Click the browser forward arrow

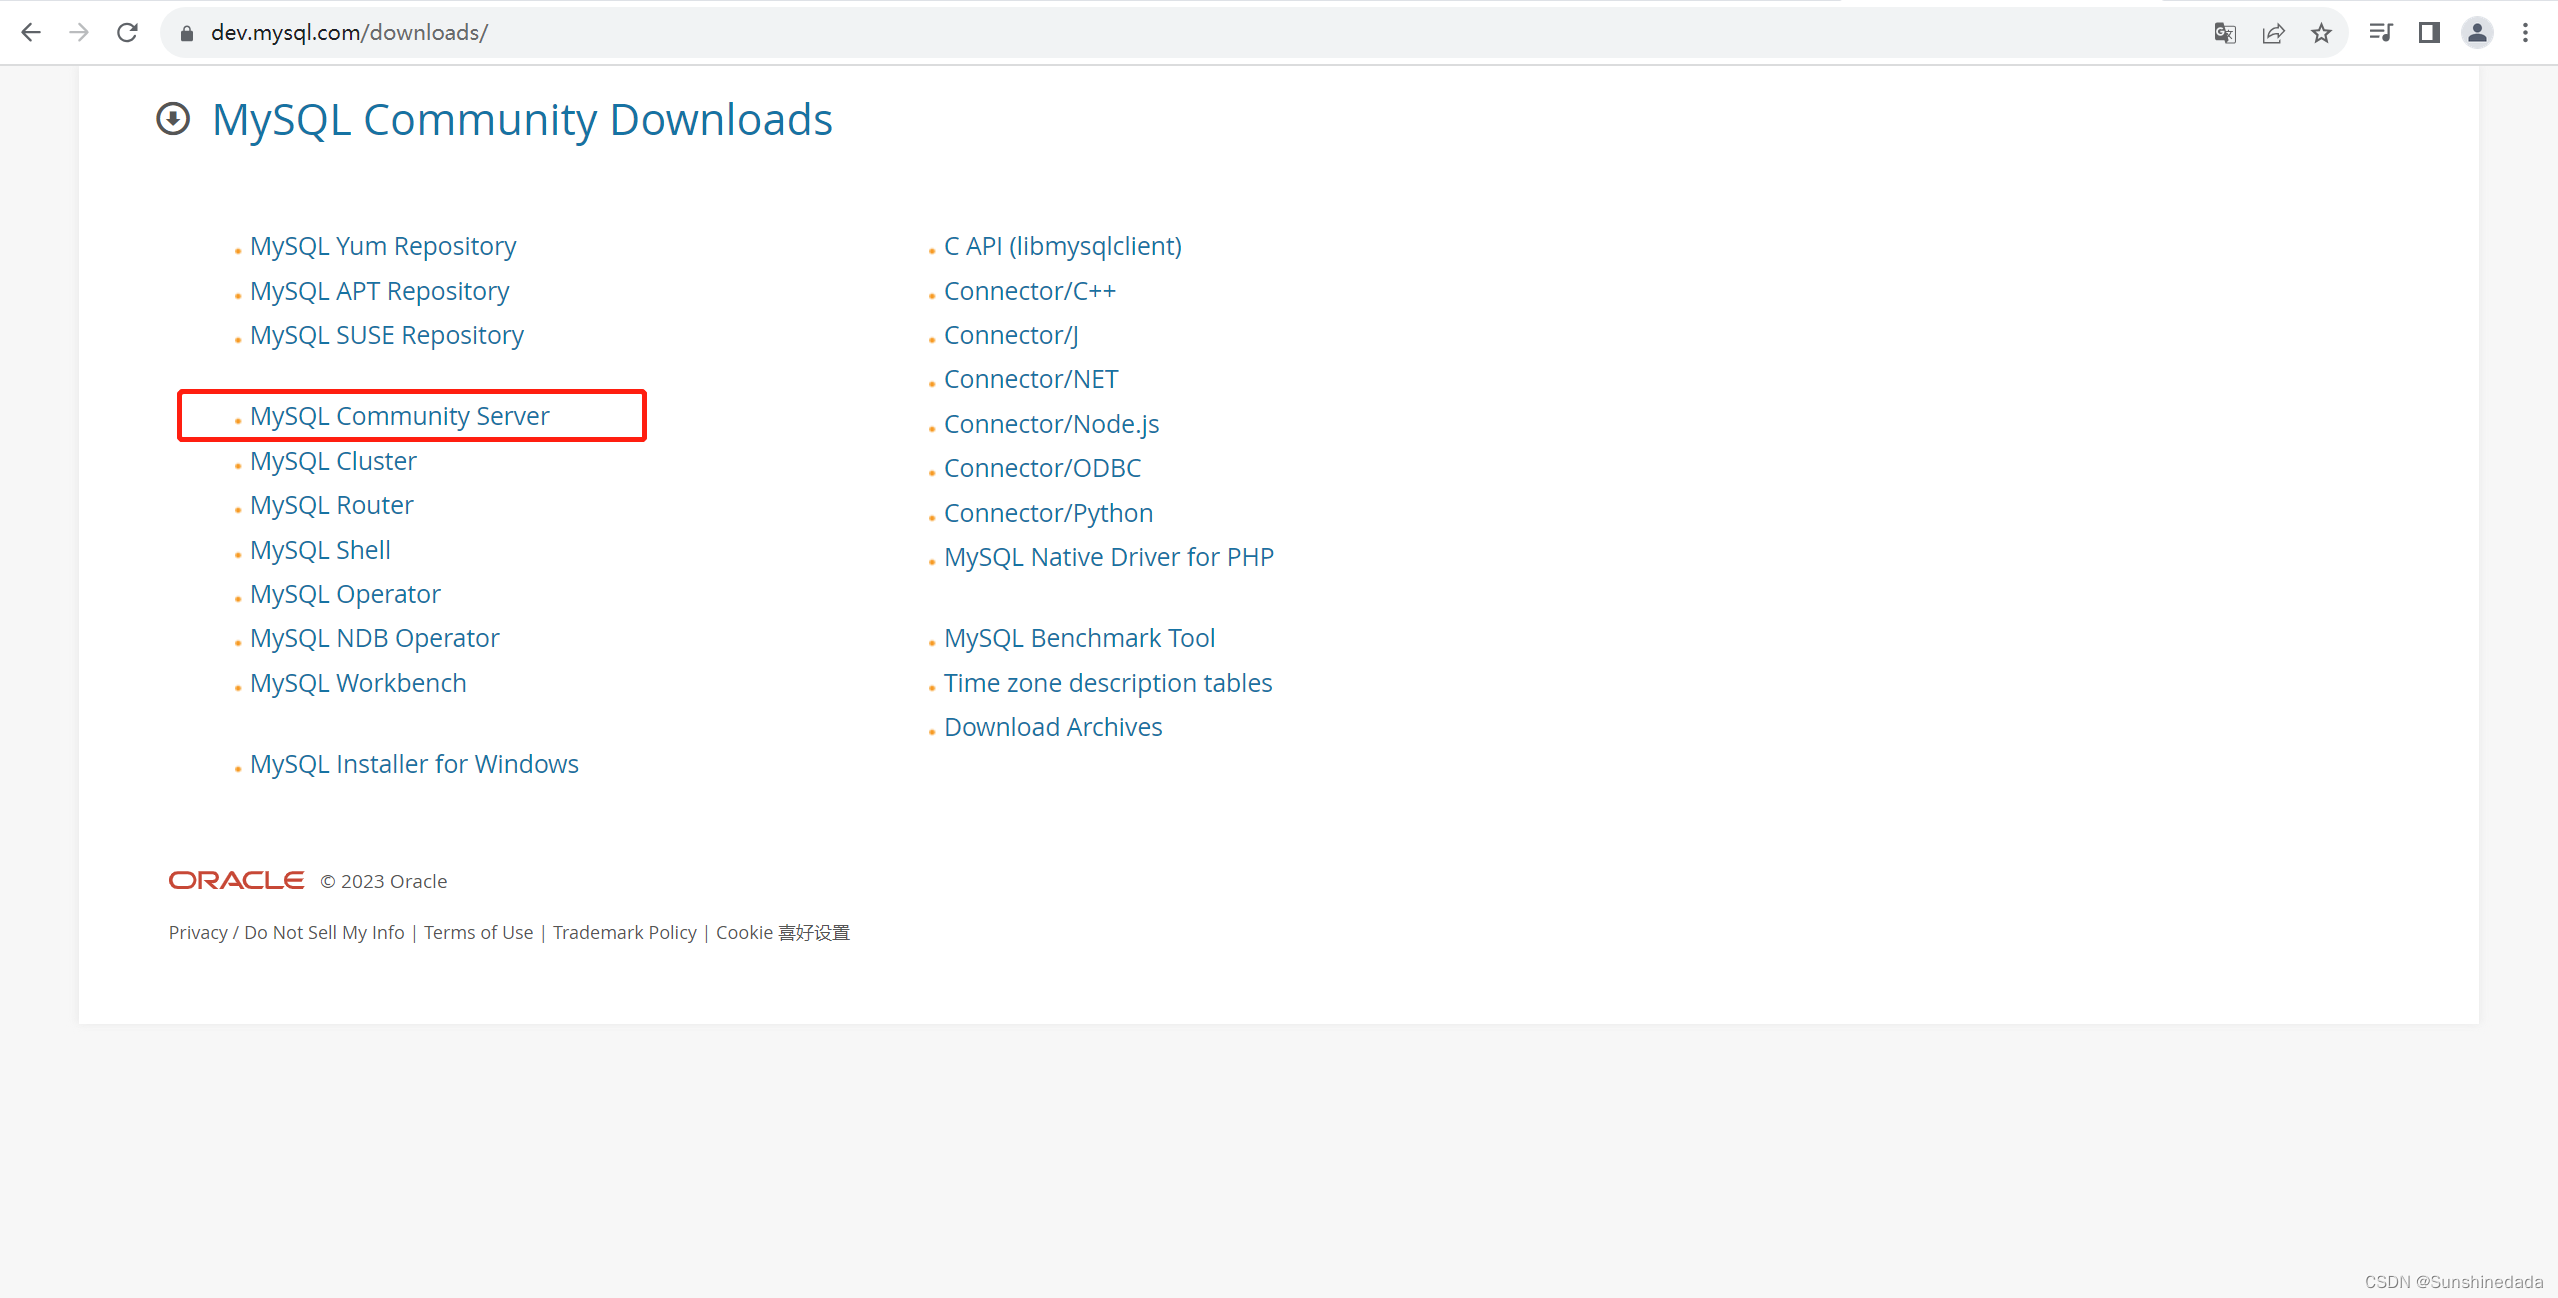pyautogui.click(x=79, y=33)
